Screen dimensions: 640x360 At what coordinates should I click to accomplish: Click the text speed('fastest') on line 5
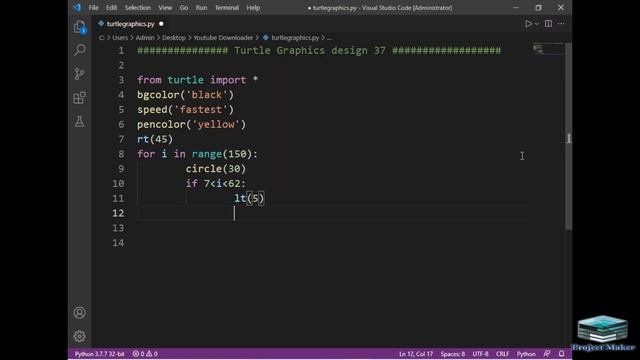click(x=186, y=110)
